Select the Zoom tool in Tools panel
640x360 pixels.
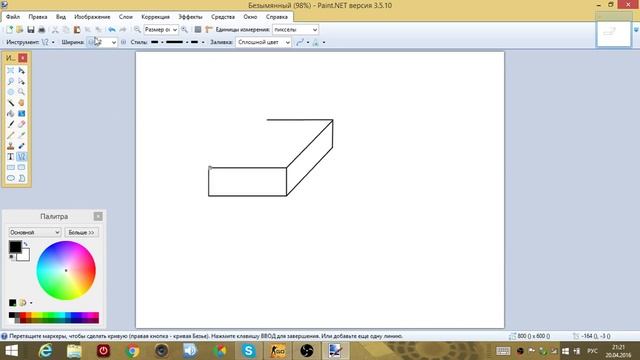22,92
